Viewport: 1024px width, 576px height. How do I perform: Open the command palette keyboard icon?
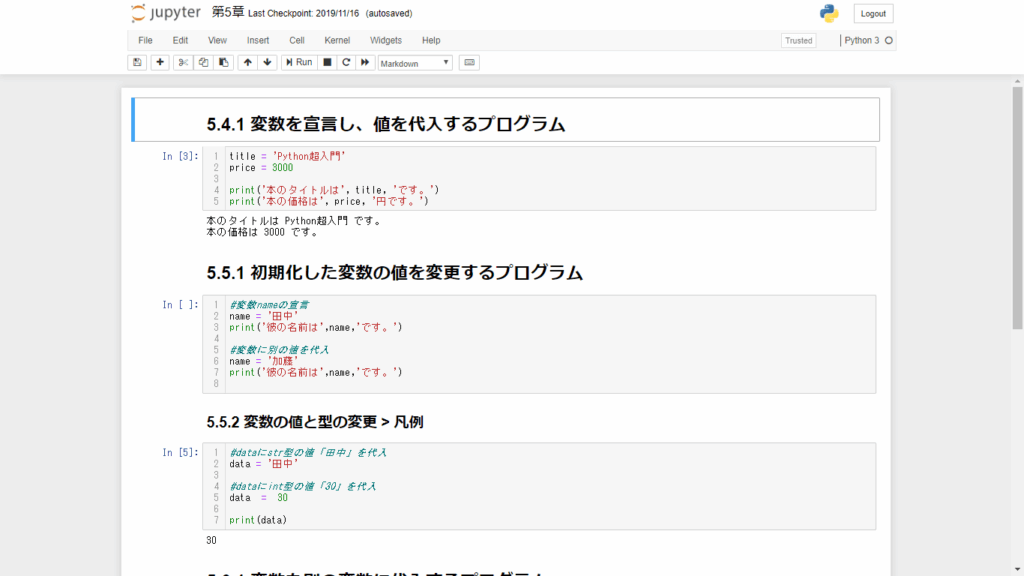pos(469,62)
